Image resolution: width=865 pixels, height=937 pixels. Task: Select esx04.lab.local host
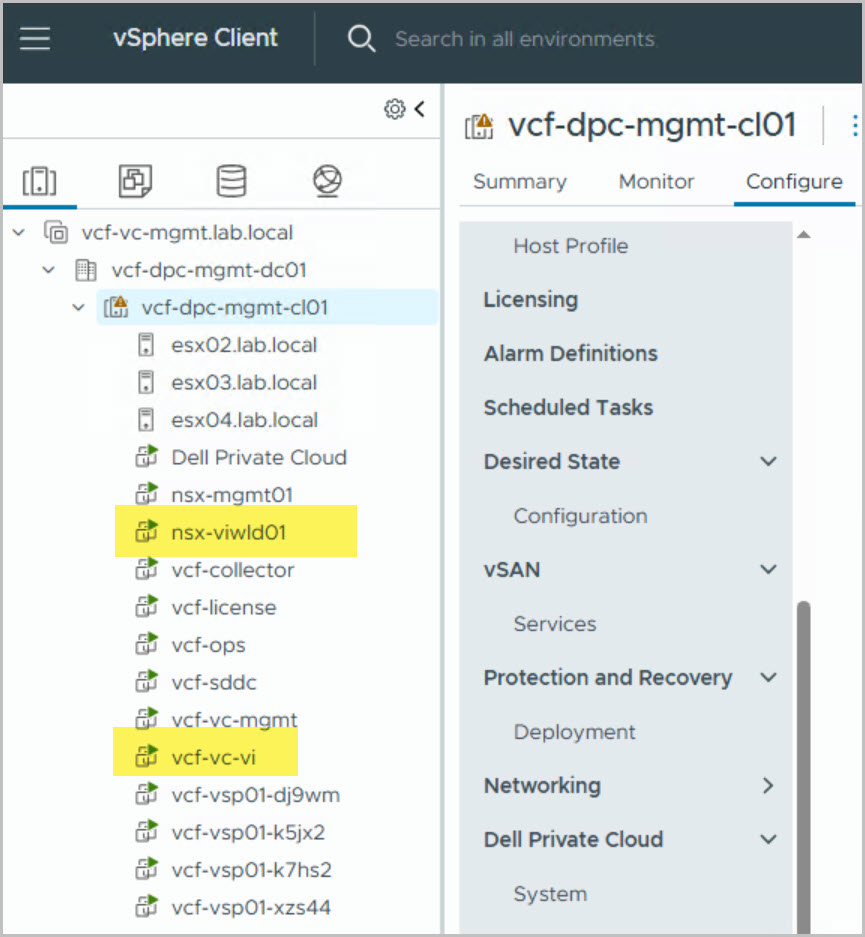[244, 420]
